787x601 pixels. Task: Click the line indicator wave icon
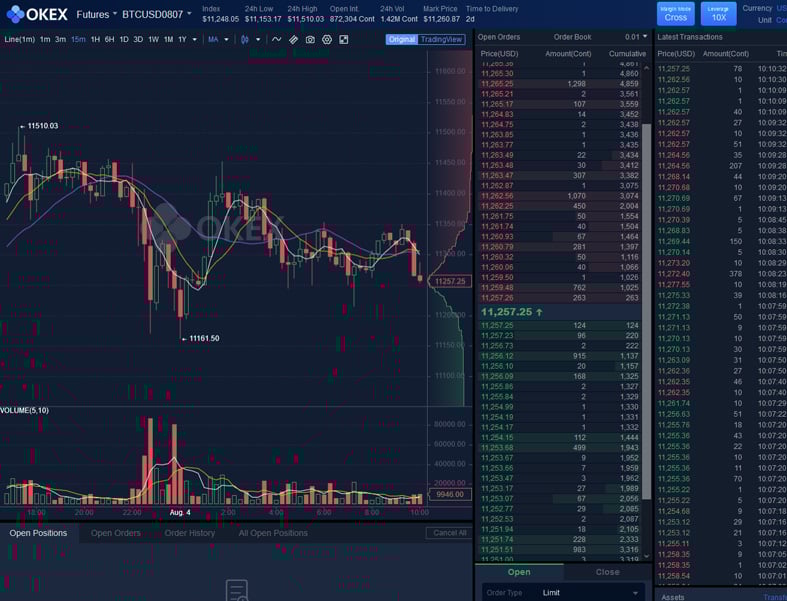[277, 39]
